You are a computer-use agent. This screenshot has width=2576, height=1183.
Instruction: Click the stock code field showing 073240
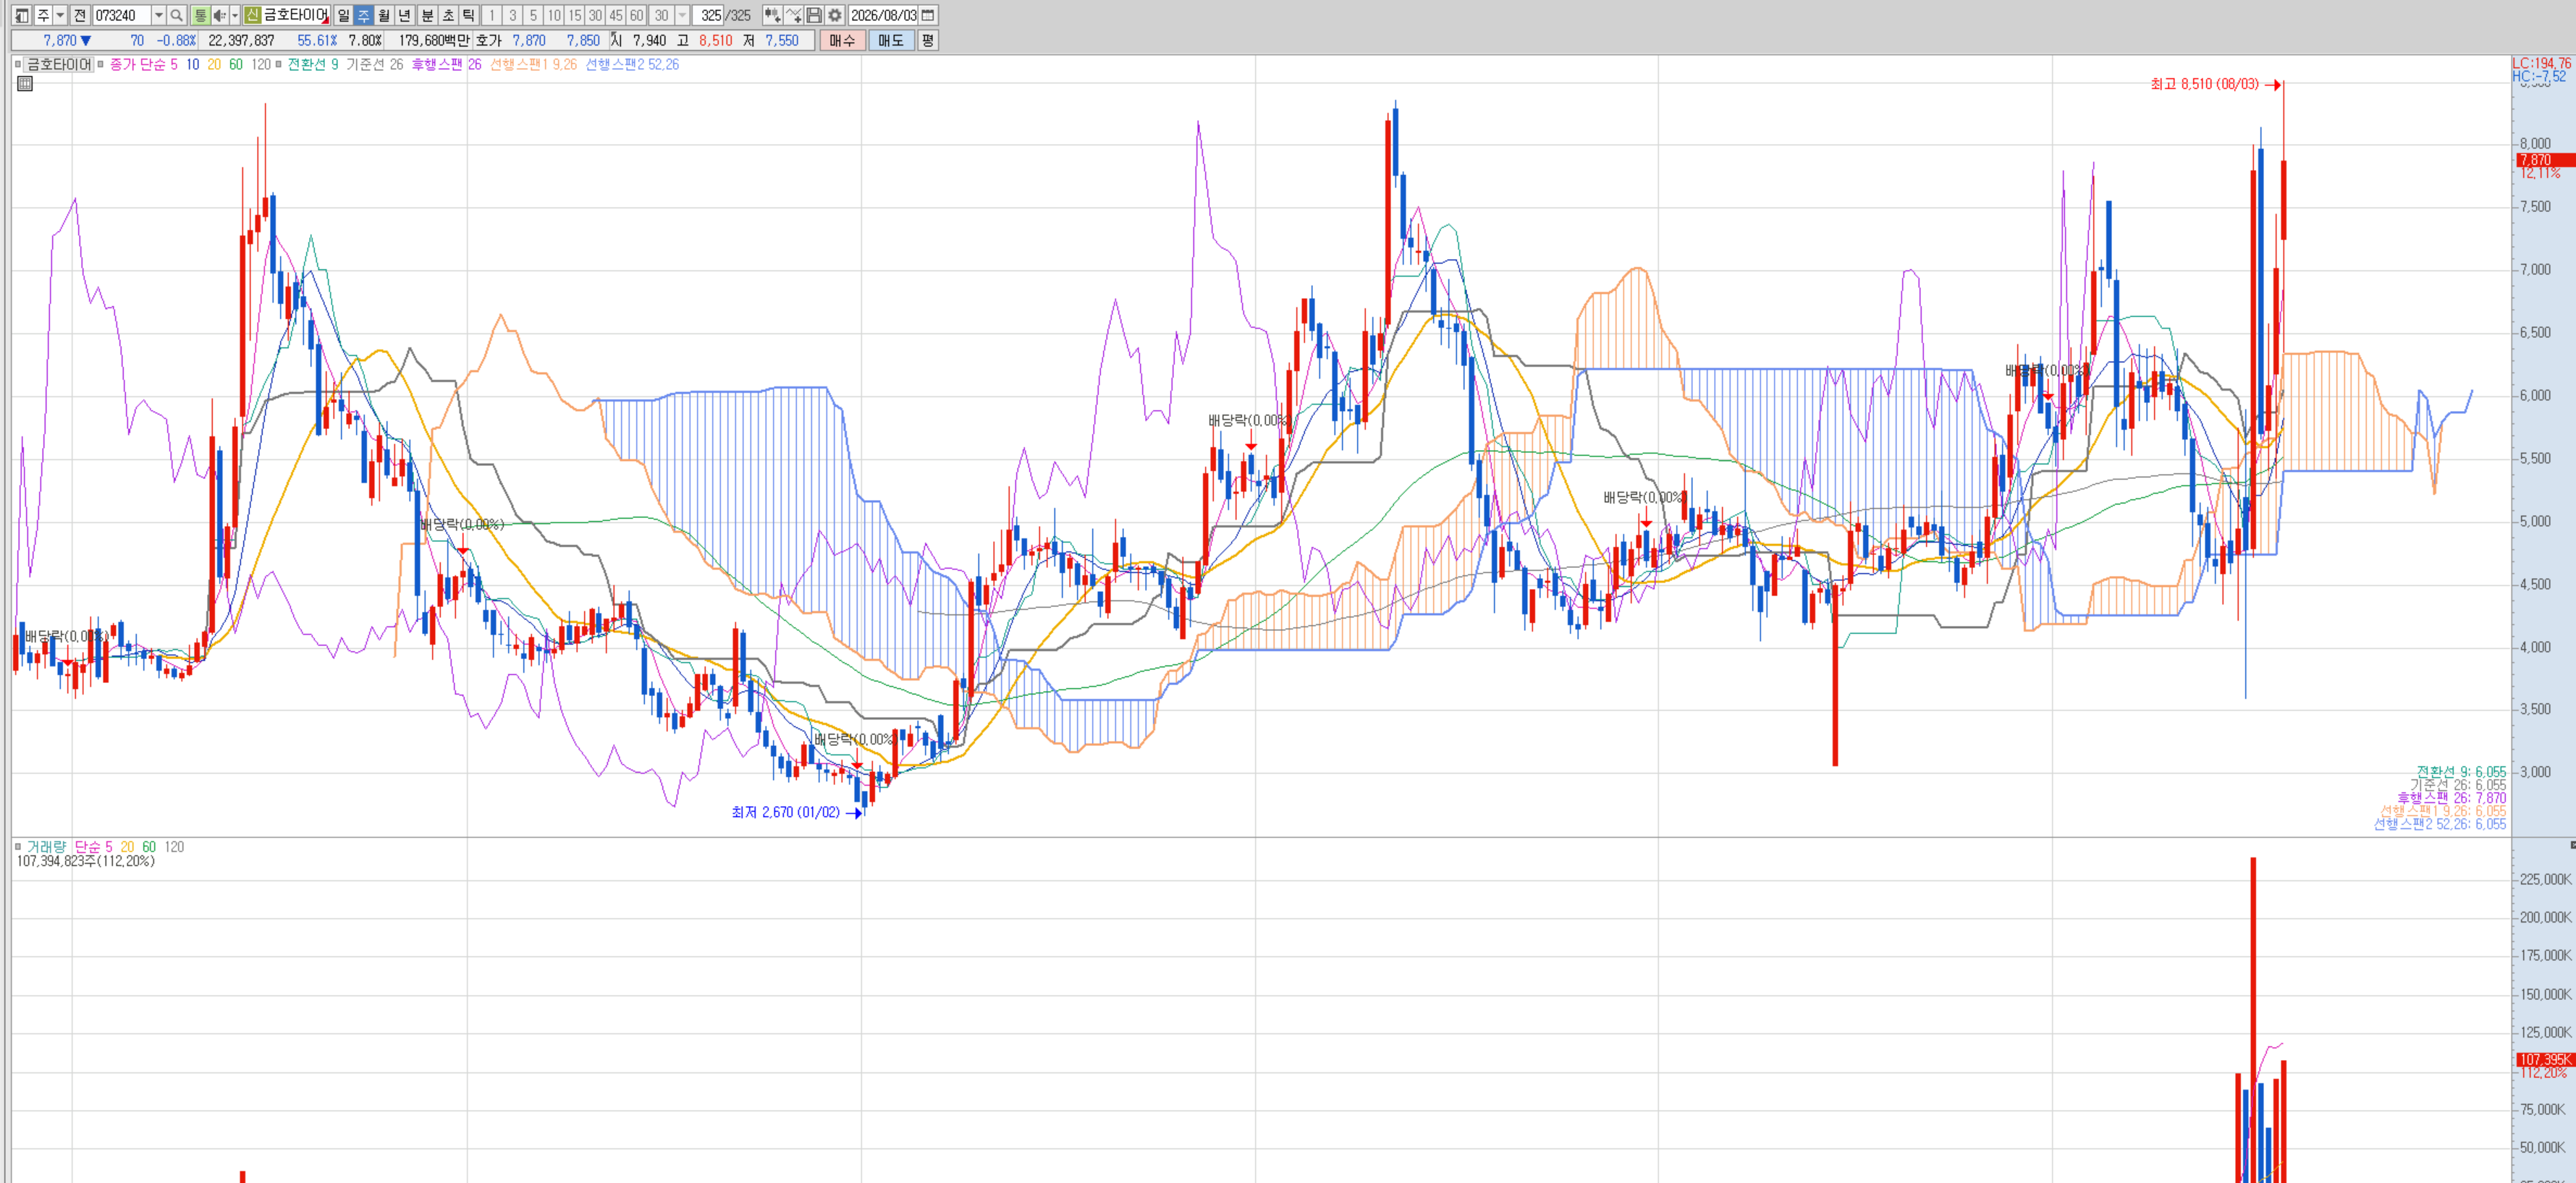(x=121, y=15)
